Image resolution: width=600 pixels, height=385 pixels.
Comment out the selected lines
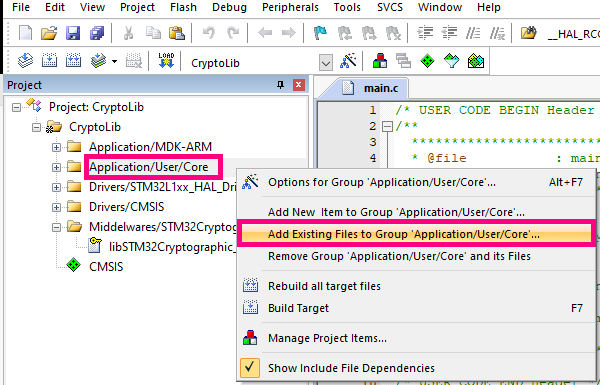pyautogui.click(x=473, y=33)
